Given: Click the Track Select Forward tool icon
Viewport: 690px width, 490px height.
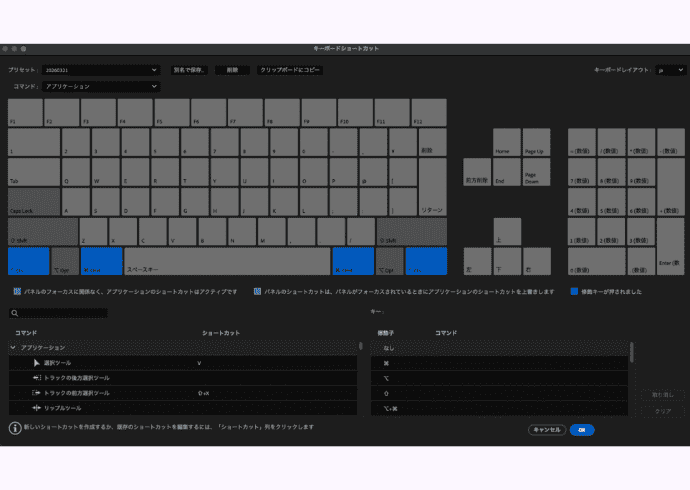Looking at the screenshot, I should [x=36, y=393].
